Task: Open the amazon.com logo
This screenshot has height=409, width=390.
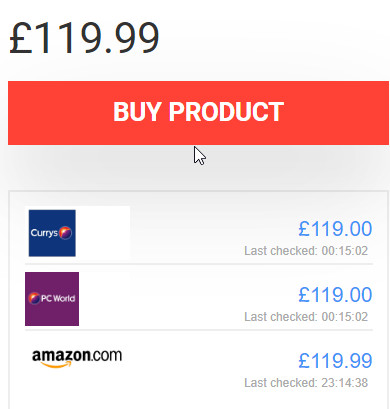Action: [x=77, y=358]
